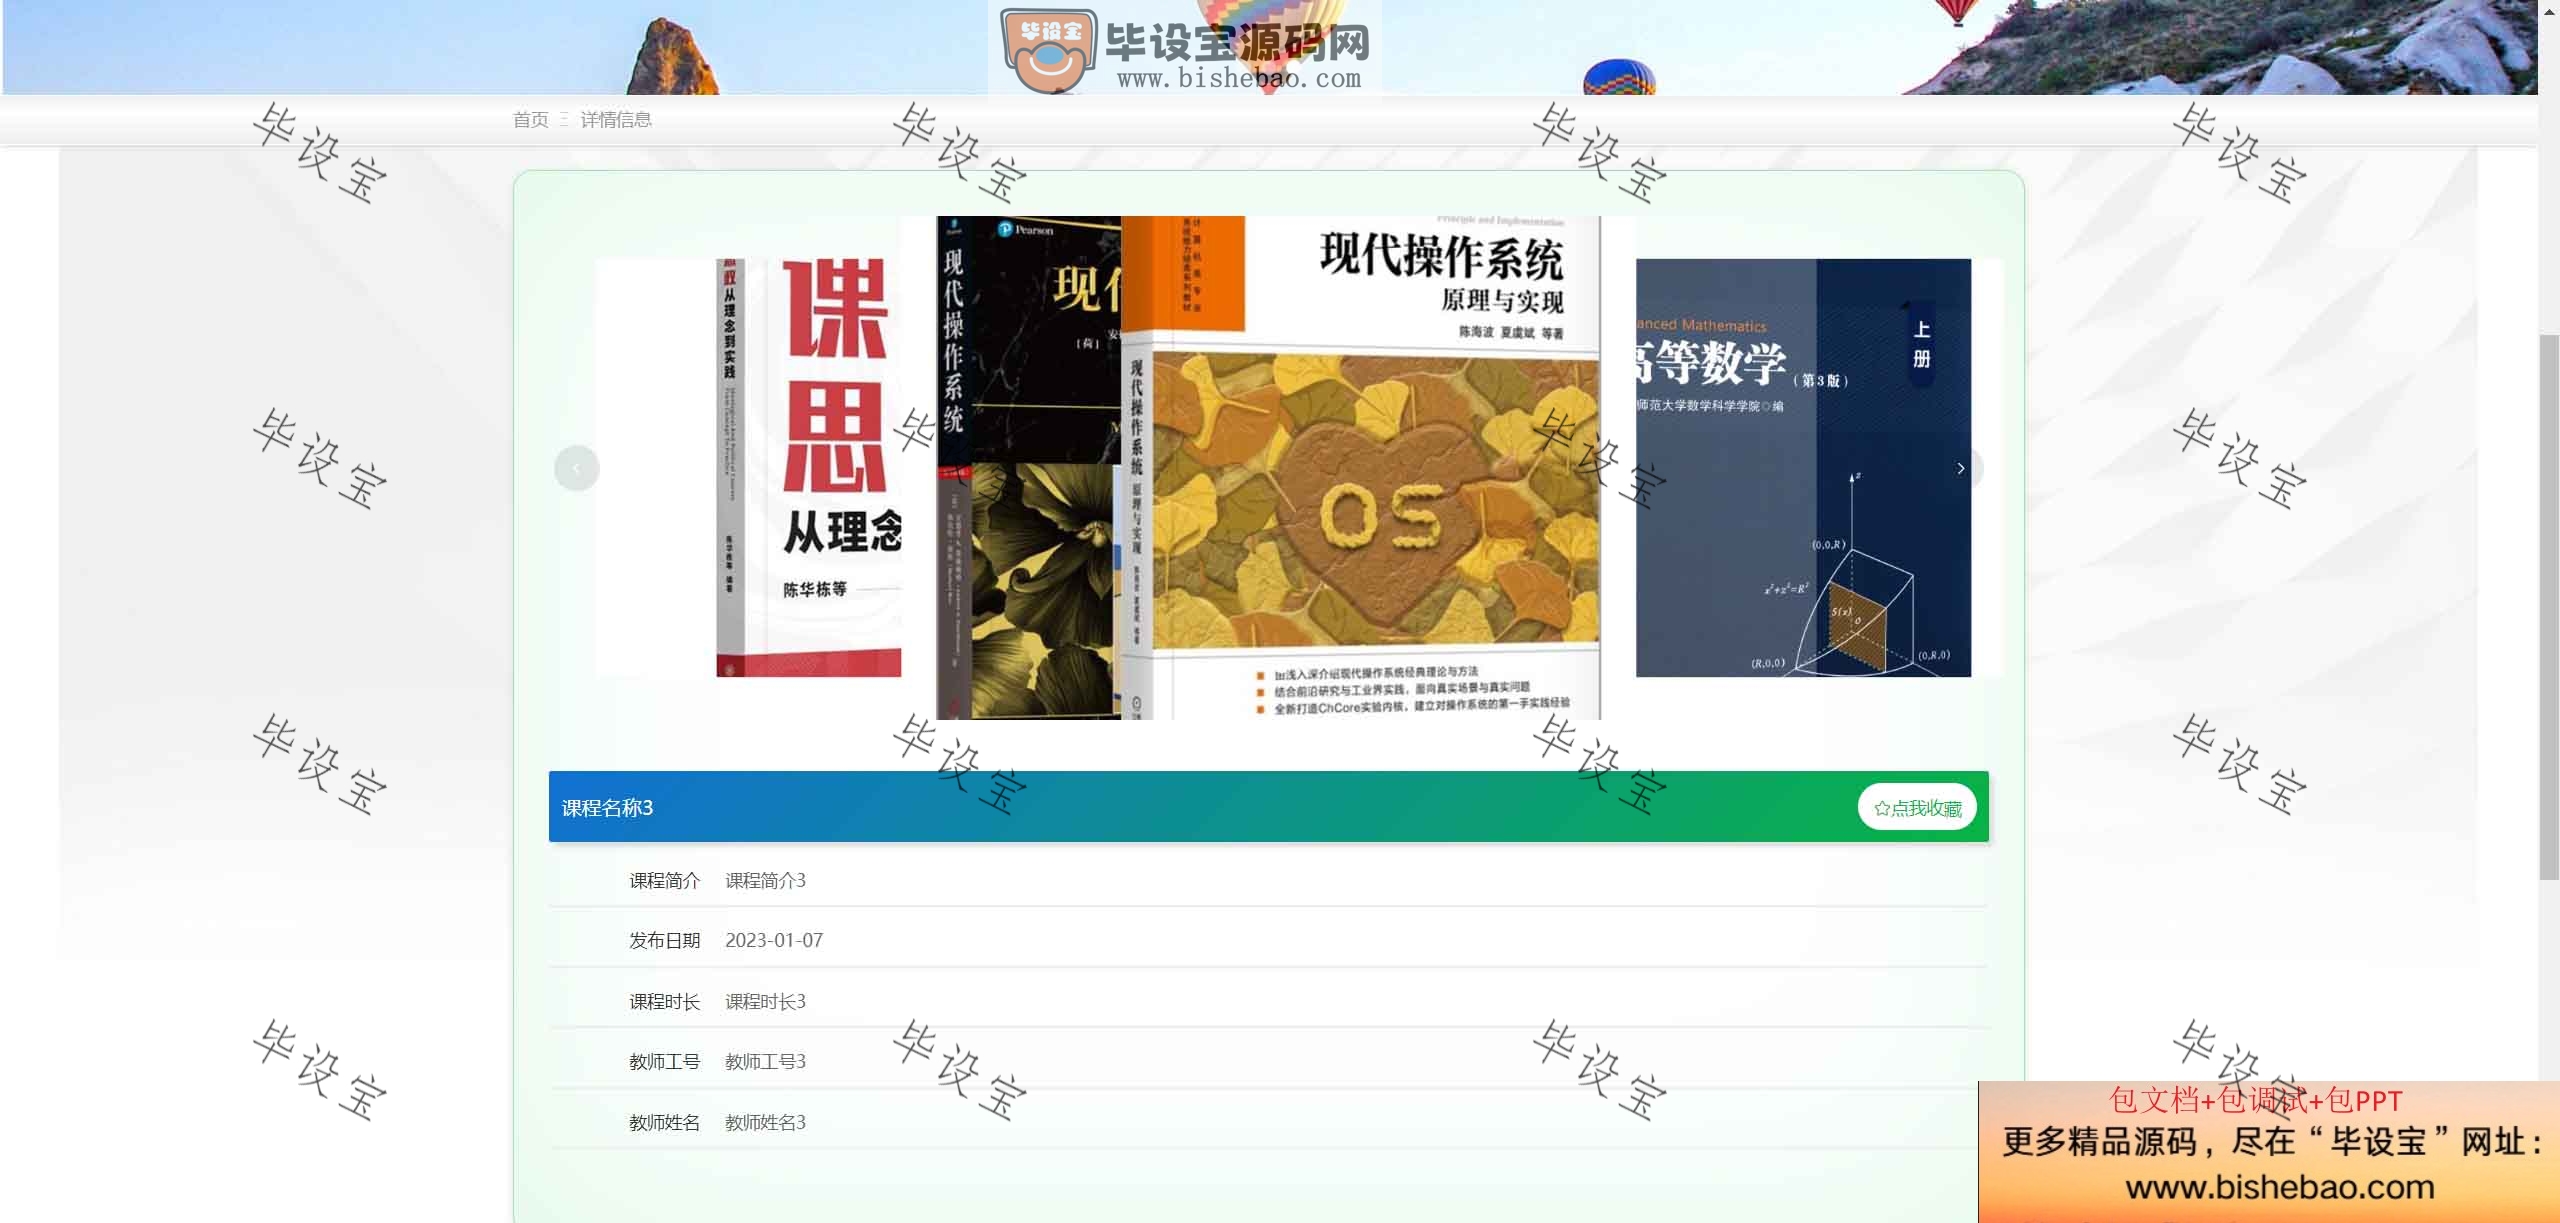Click the 教师工号3 value text
Screen dimensions: 2560x1223
click(765, 1061)
